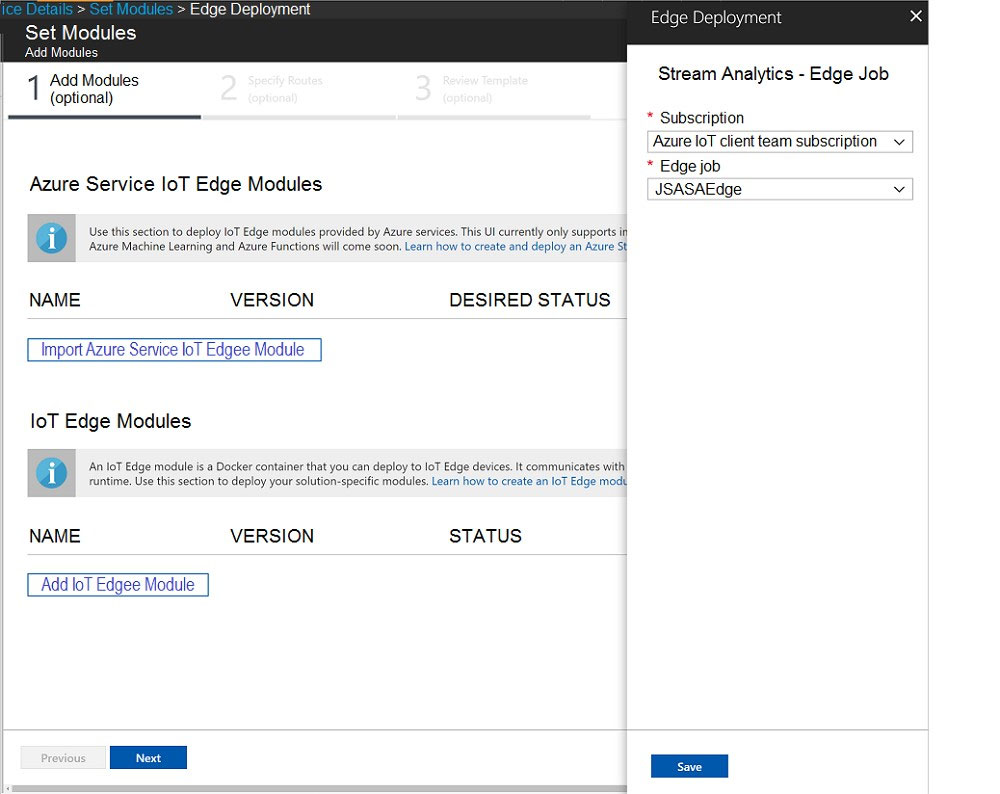Open the JSASAEdge combo box
This screenshot has height=794, width=1000.
[780, 189]
